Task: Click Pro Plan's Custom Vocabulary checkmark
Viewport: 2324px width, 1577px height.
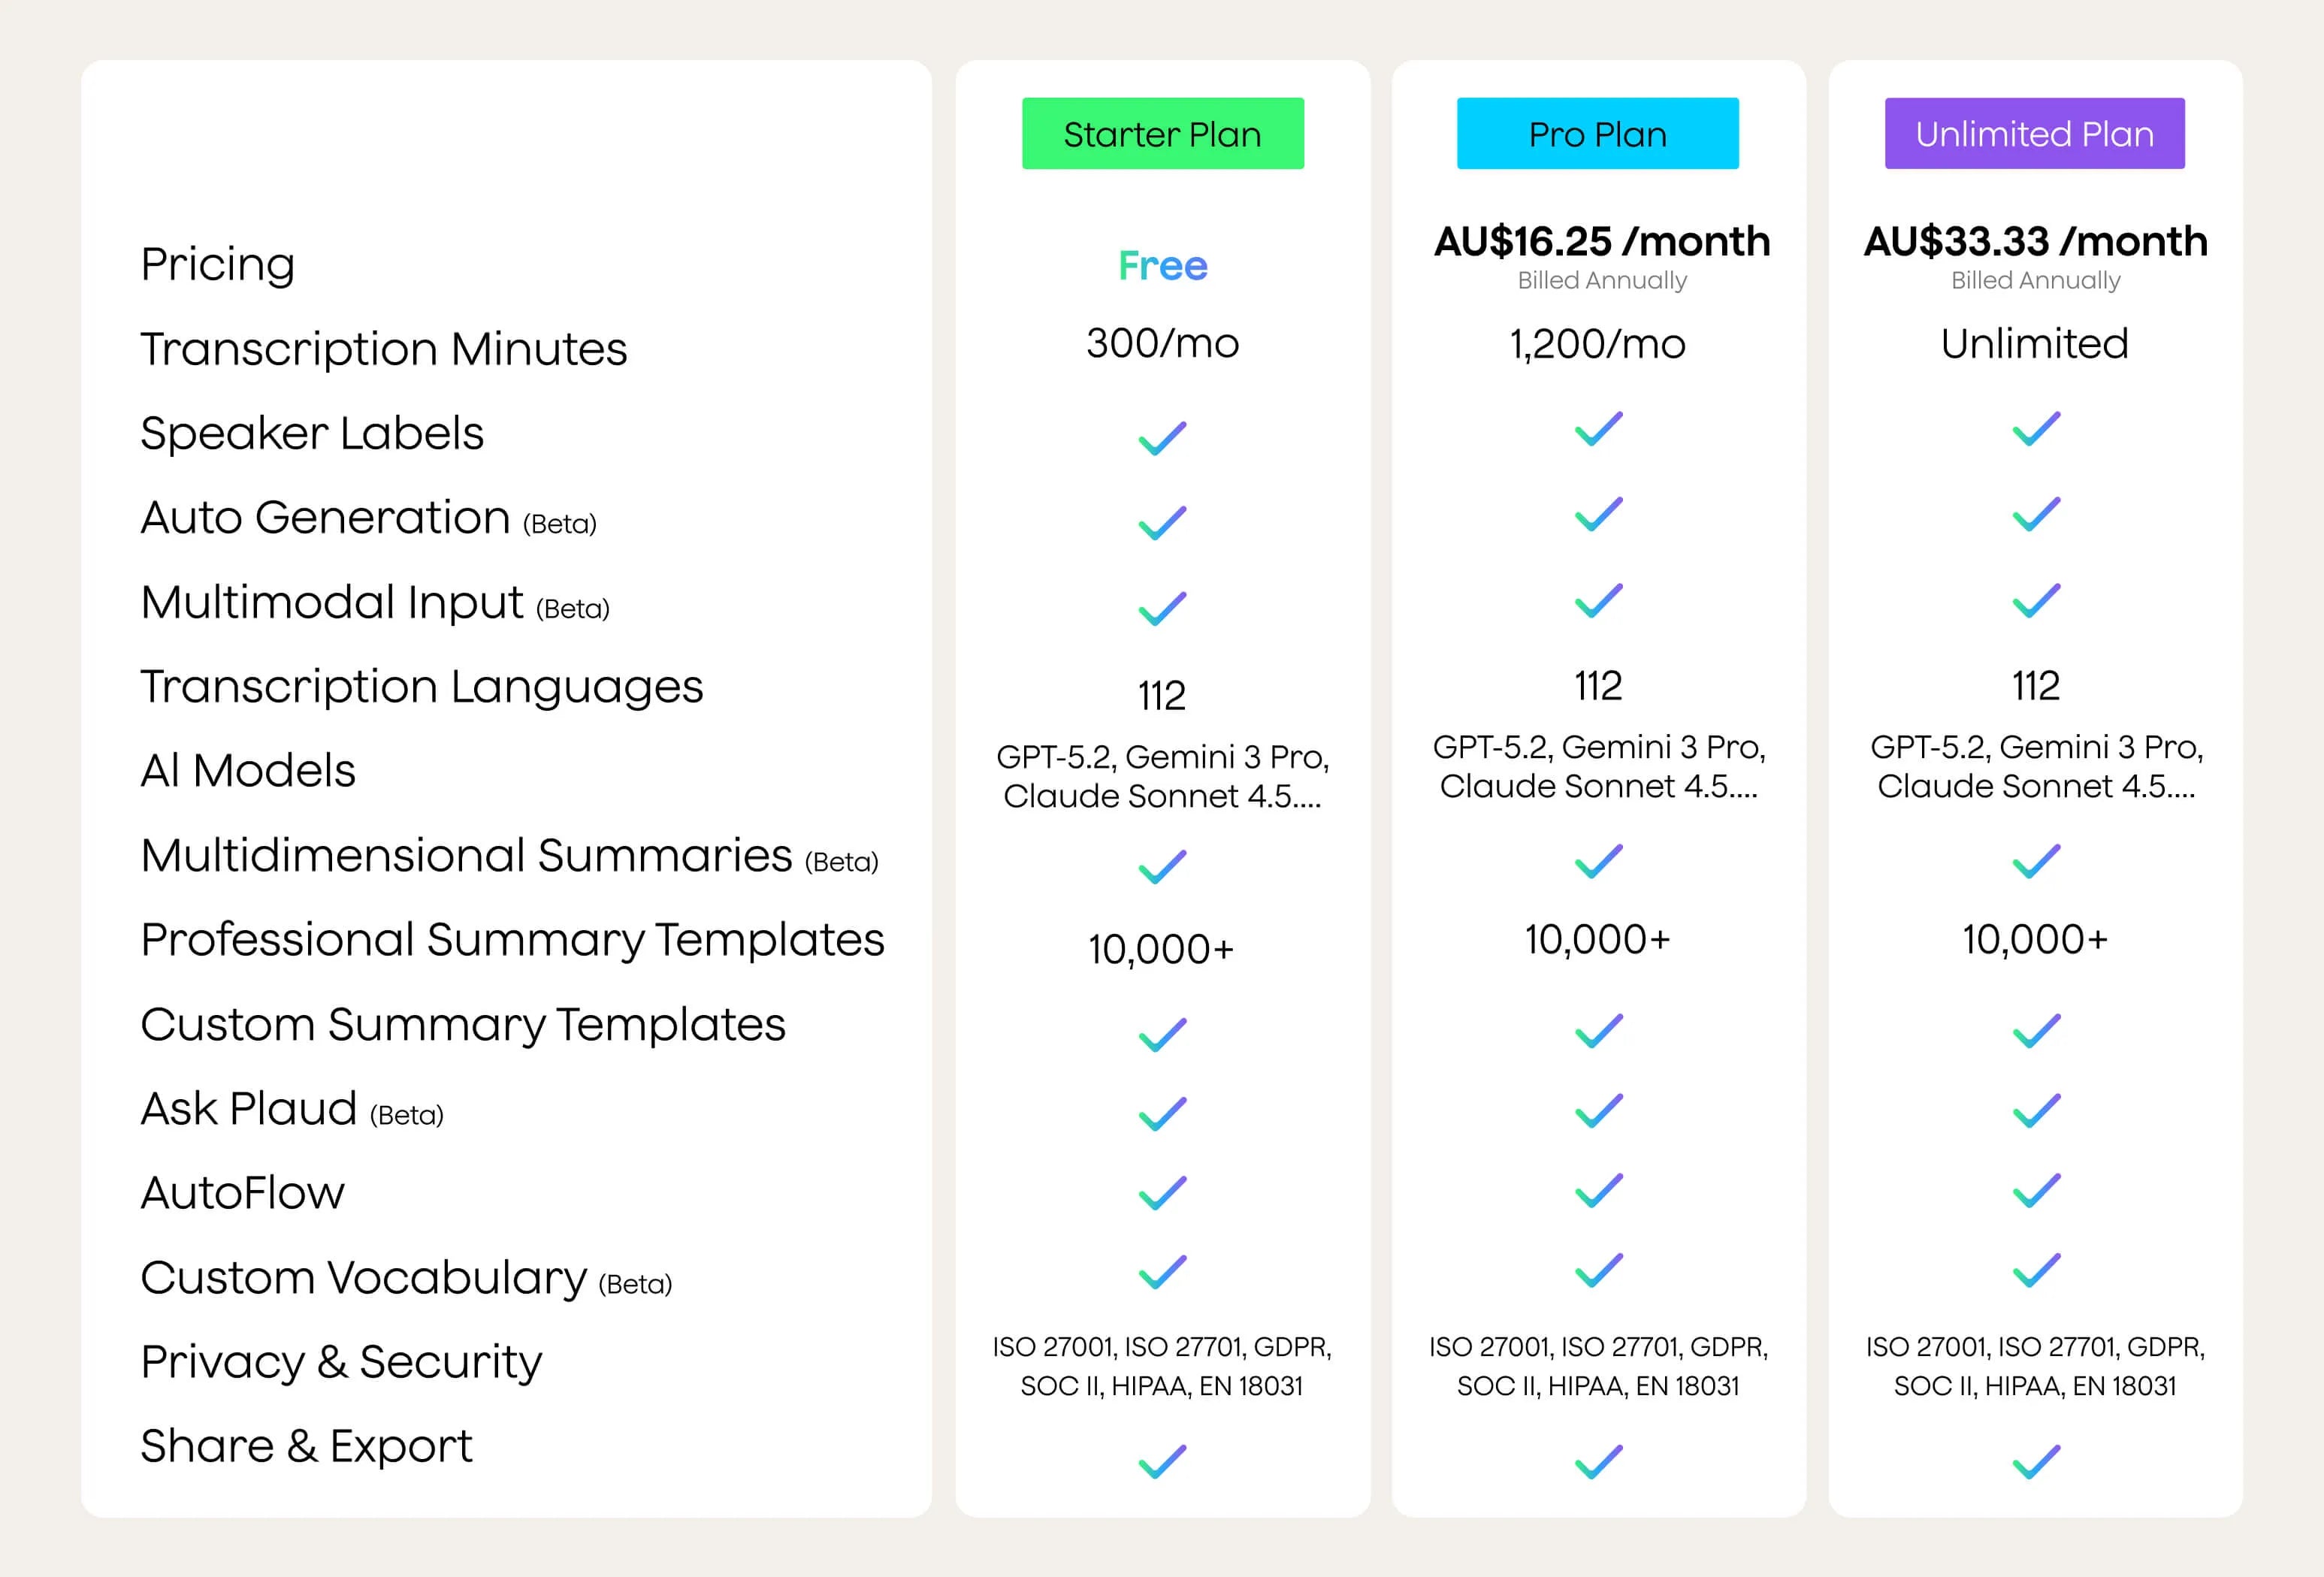Action: (1598, 1270)
